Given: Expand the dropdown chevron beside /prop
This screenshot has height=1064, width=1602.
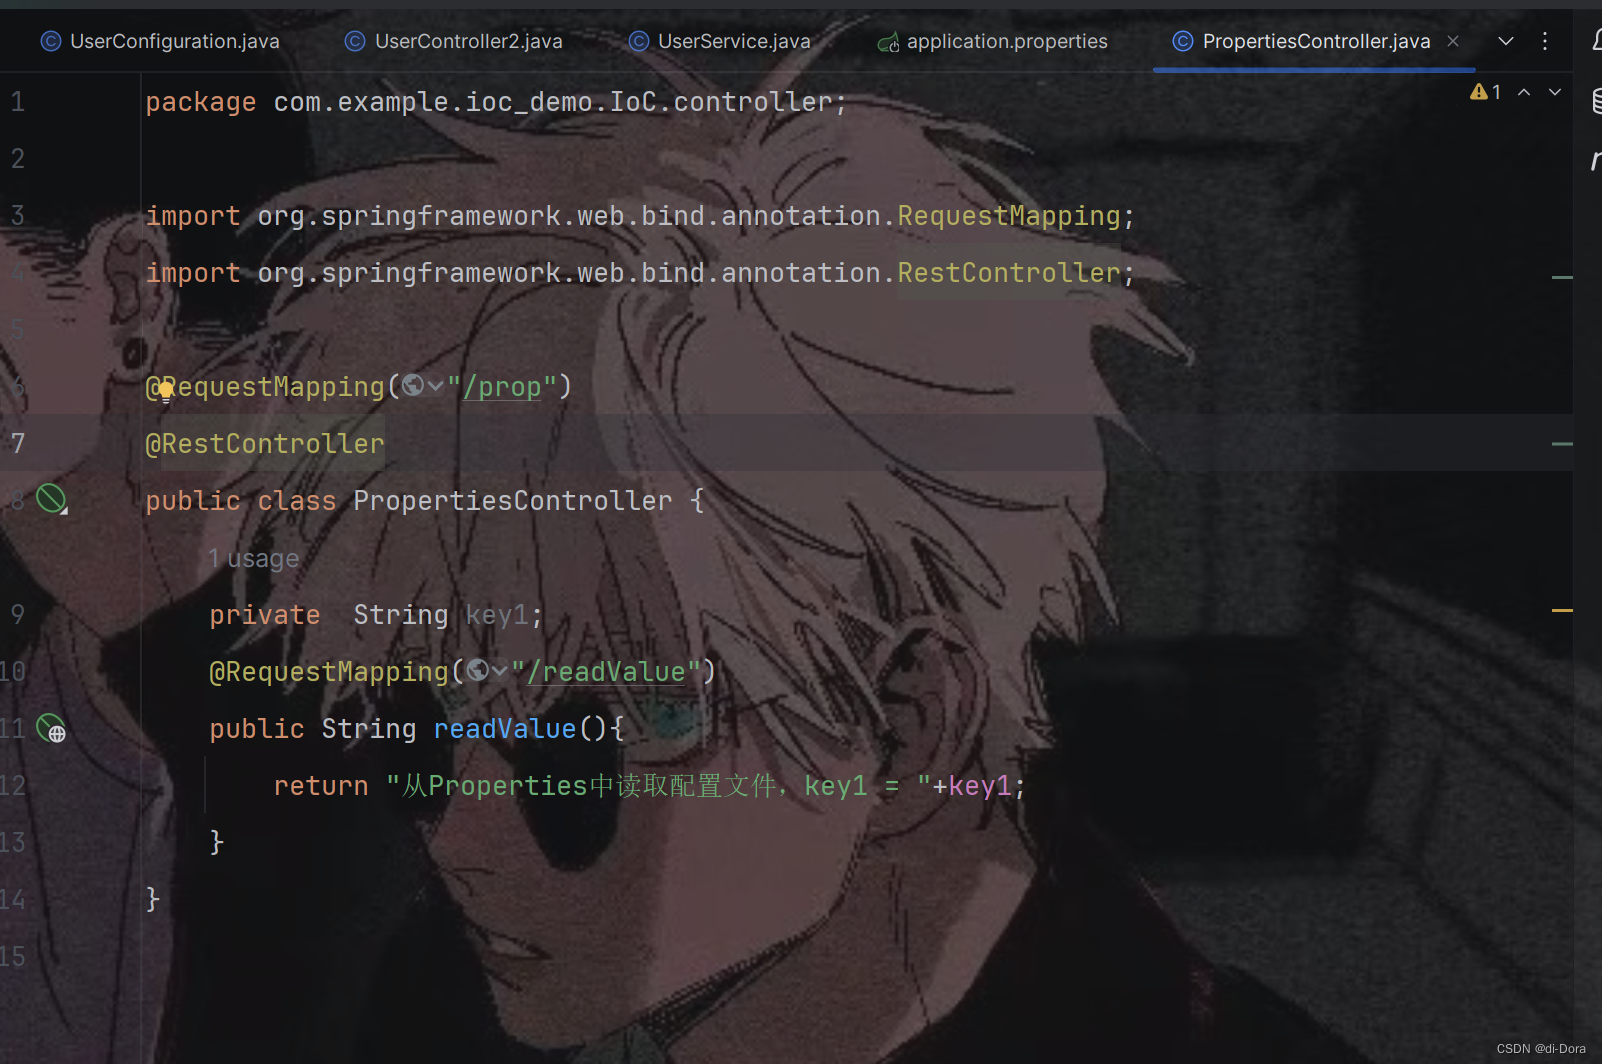Looking at the screenshot, I should (x=435, y=386).
